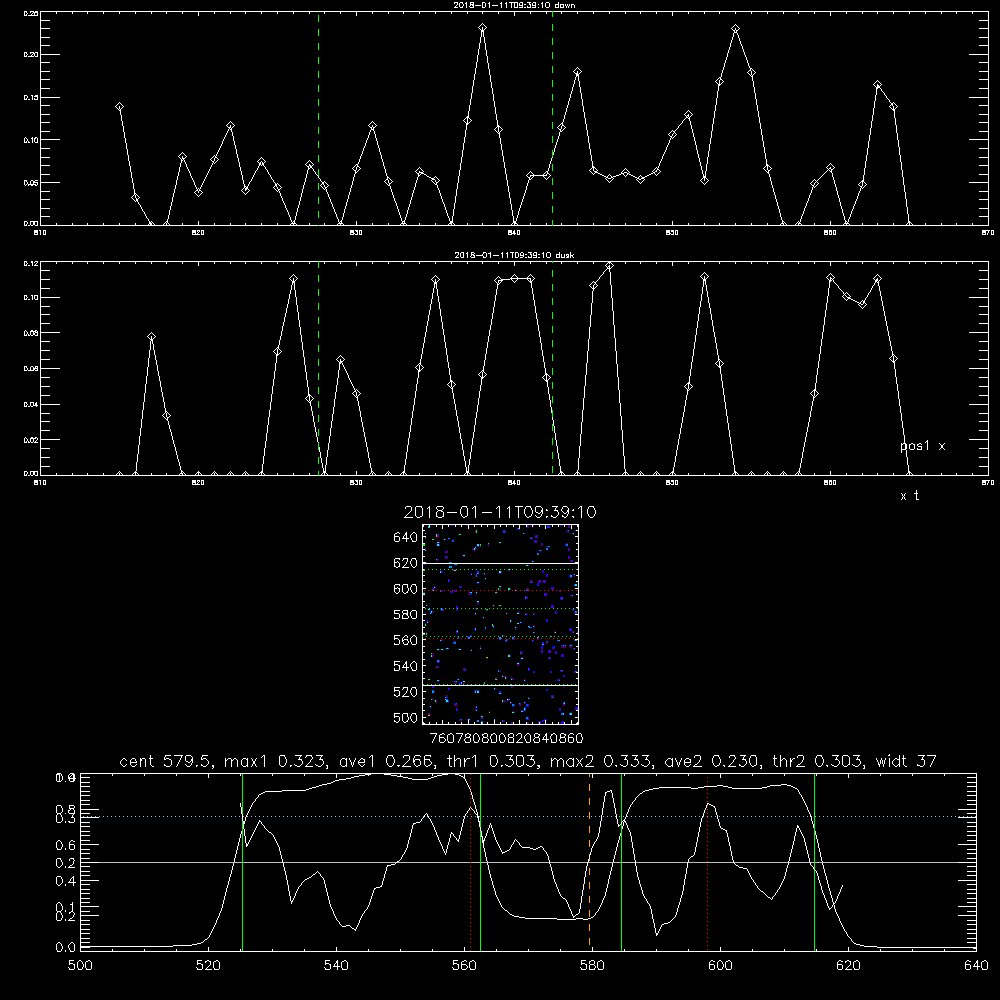This screenshot has height=1000, width=1000.
Task: Click the highest diamond marker in dawn plot near 838
Action: point(483,27)
